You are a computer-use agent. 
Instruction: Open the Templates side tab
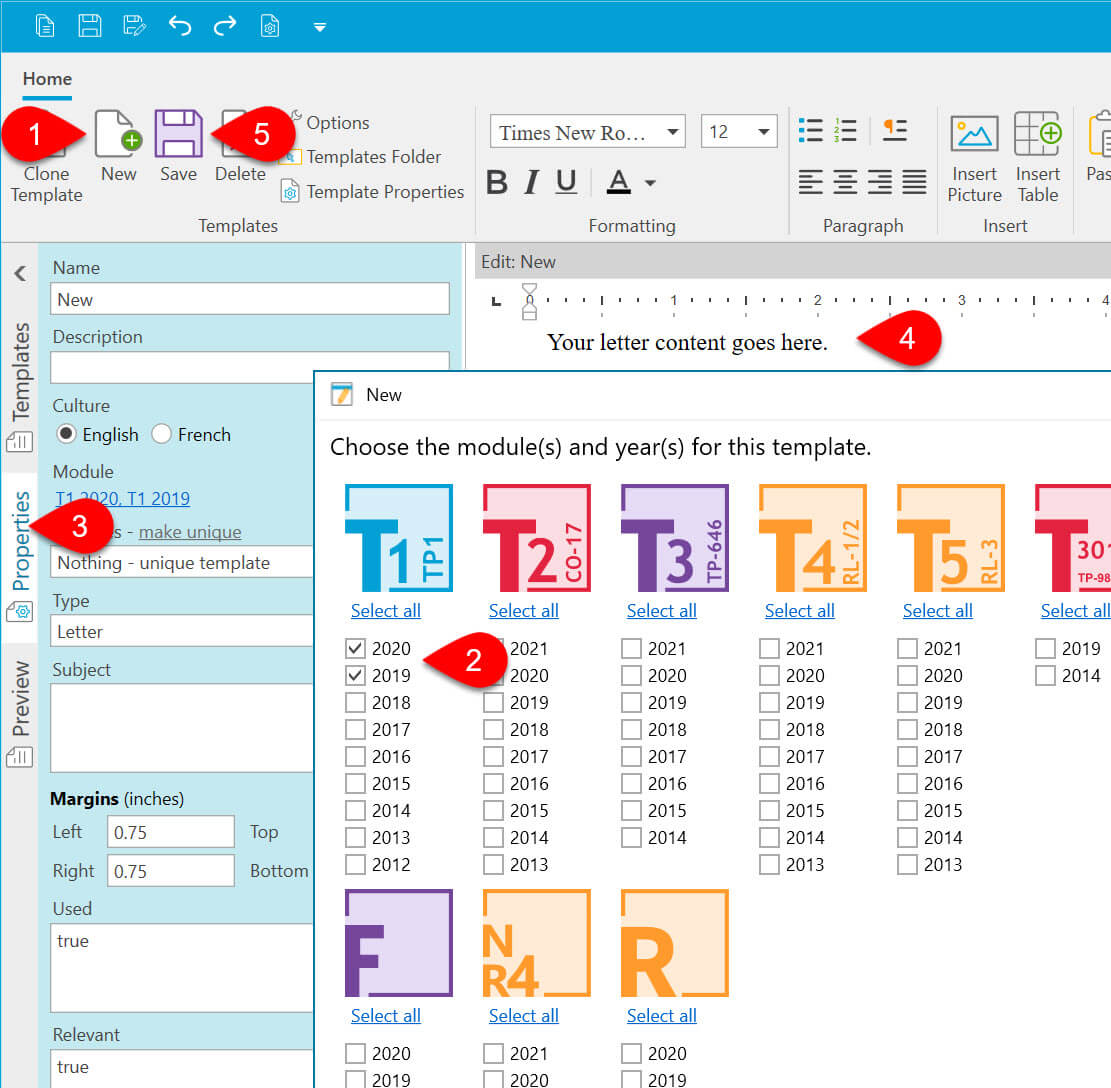(20, 387)
